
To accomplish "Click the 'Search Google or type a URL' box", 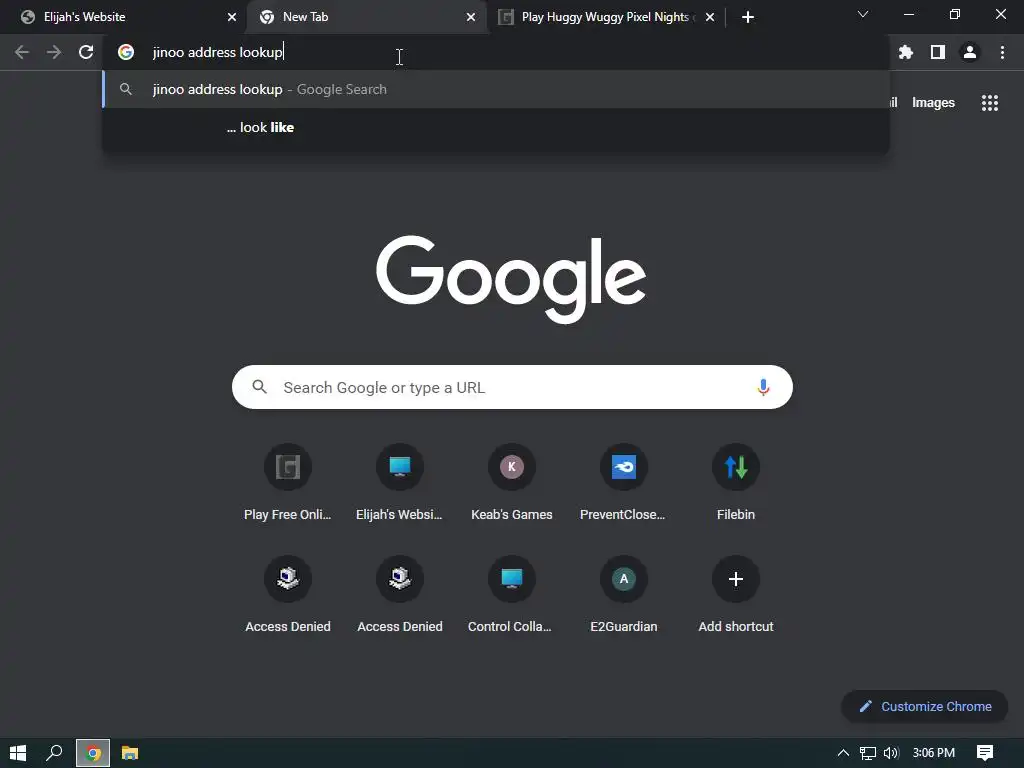I will pos(512,387).
